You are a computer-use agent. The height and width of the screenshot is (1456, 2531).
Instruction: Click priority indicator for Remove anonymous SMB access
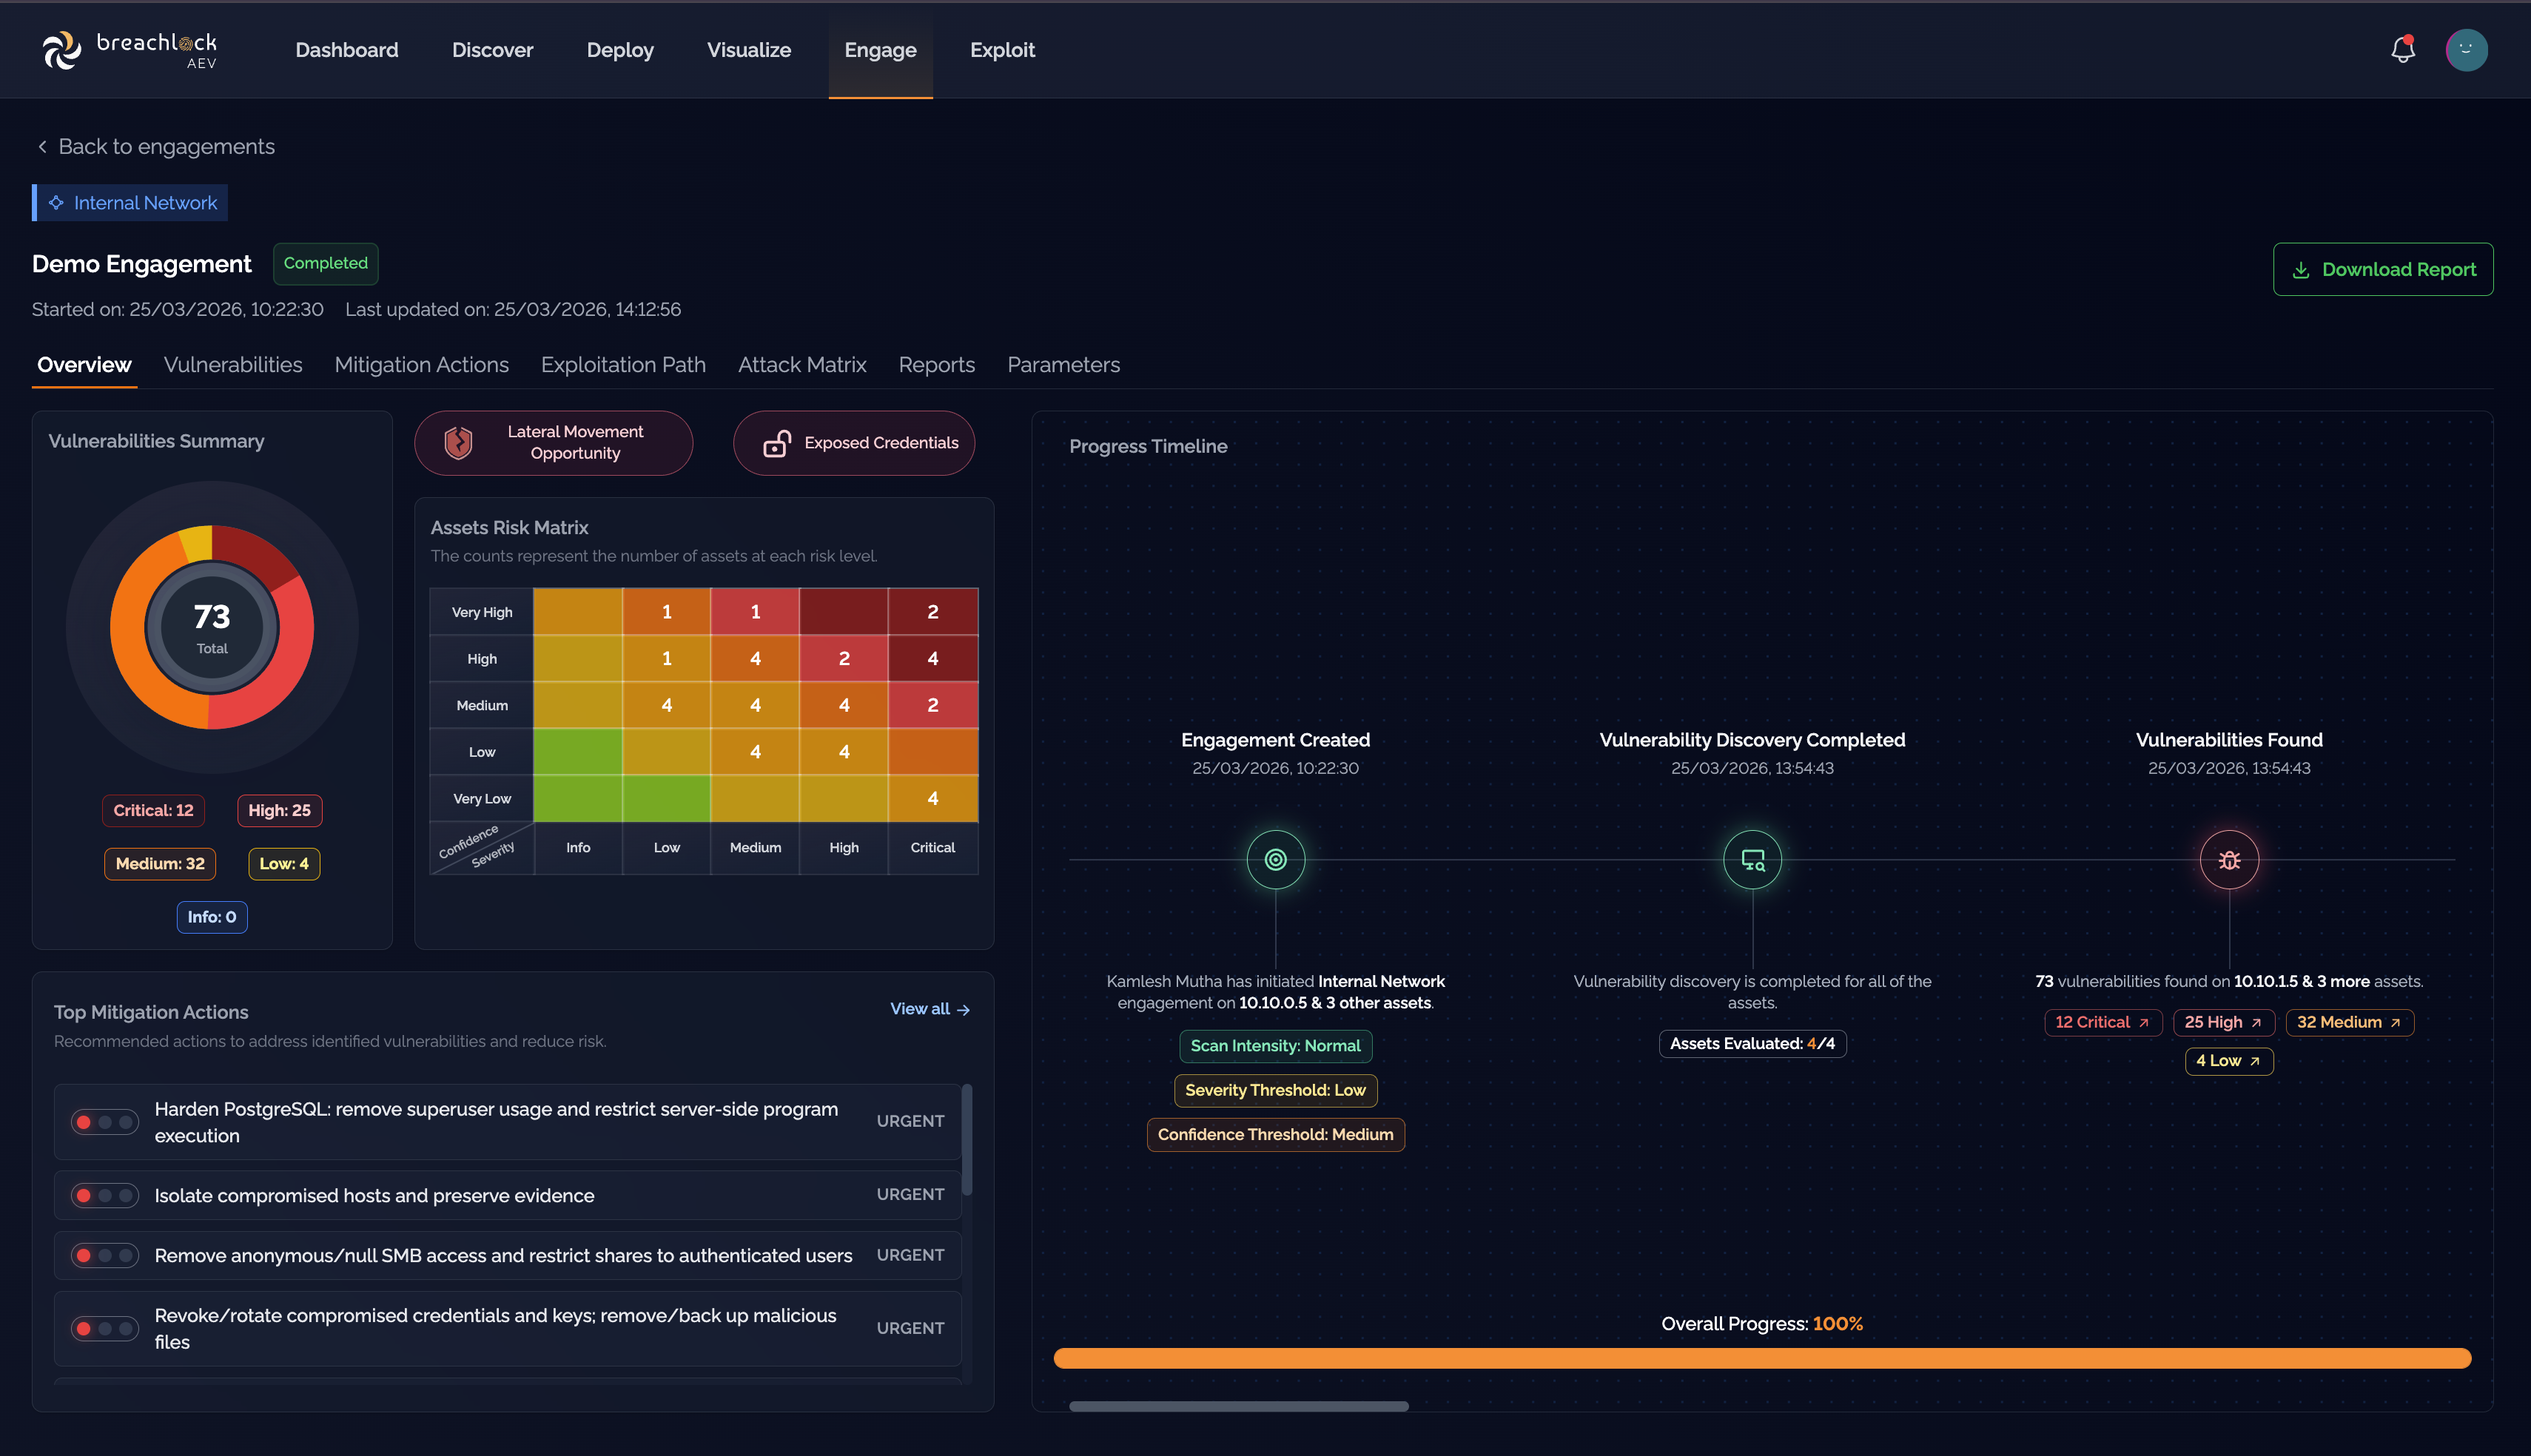pyautogui.click(x=105, y=1255)
